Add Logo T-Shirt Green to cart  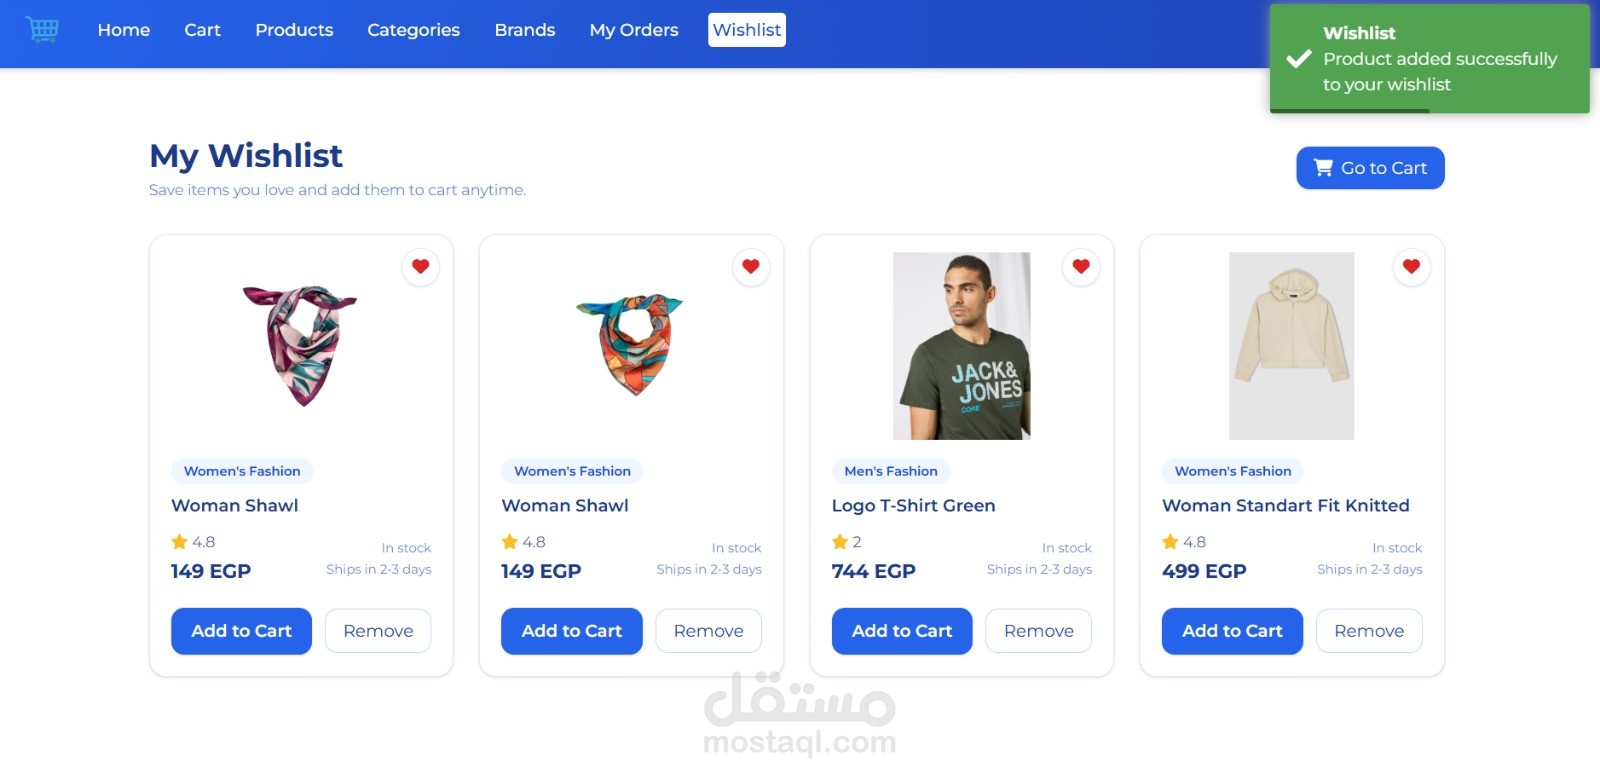(x=902, y=631)
